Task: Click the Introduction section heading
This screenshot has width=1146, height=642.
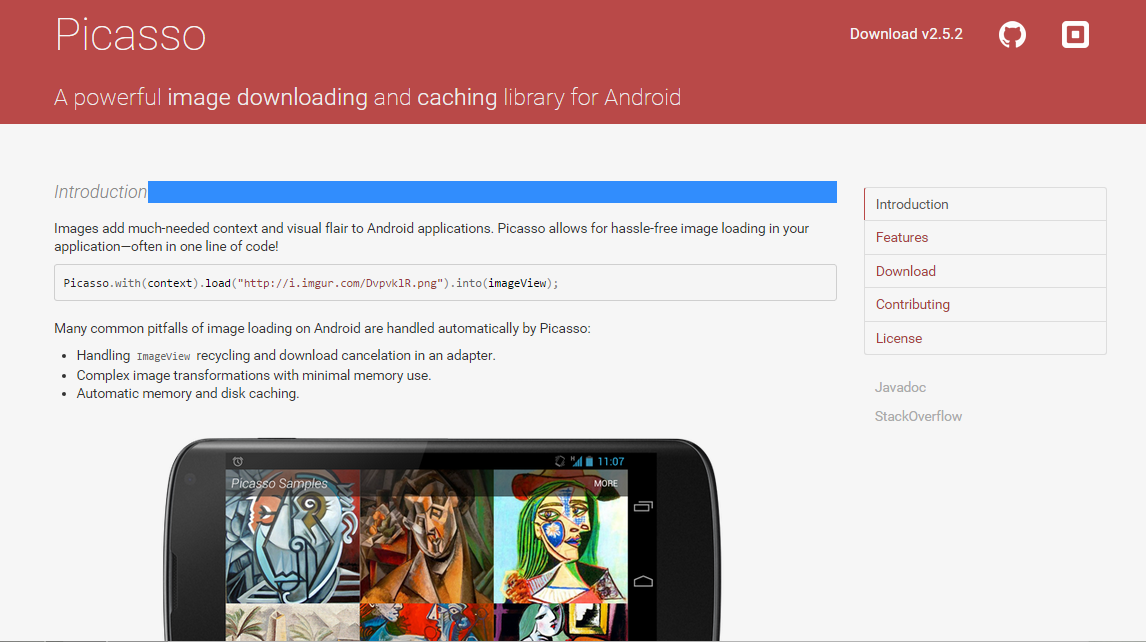Action: [x=101, y=192]
